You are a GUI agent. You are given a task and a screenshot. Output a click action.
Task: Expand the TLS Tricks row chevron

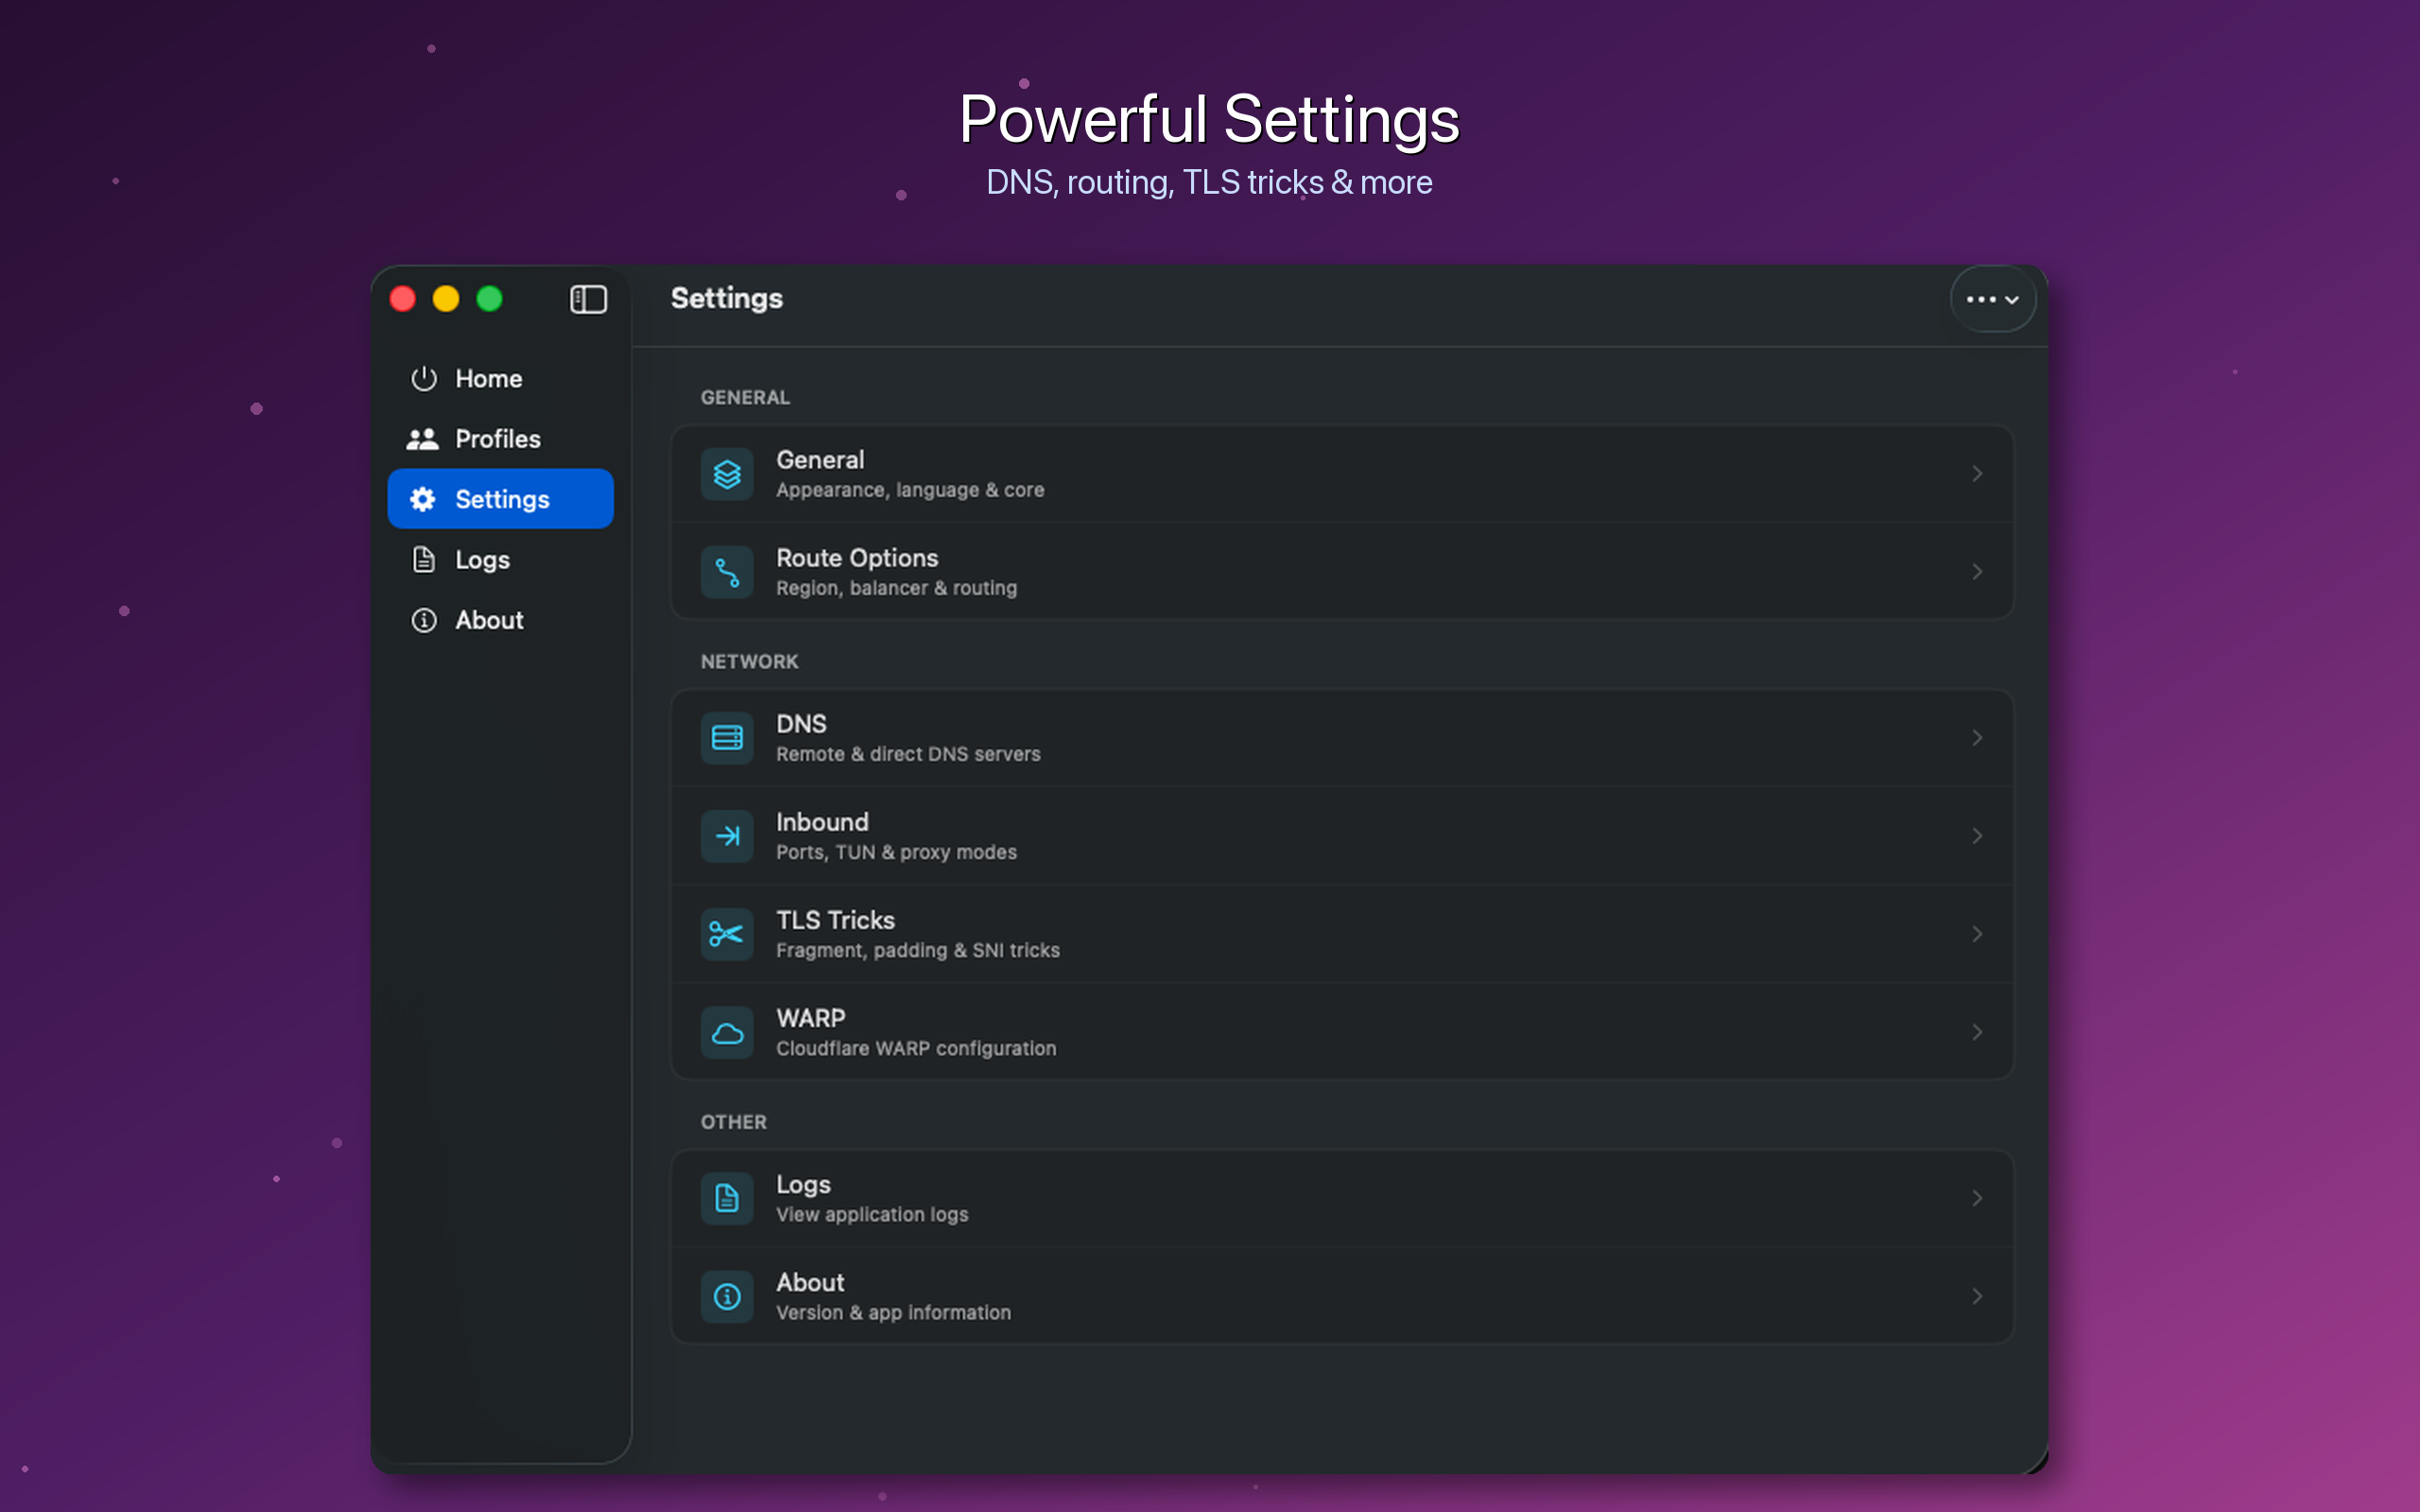(x=1977, y=934)
